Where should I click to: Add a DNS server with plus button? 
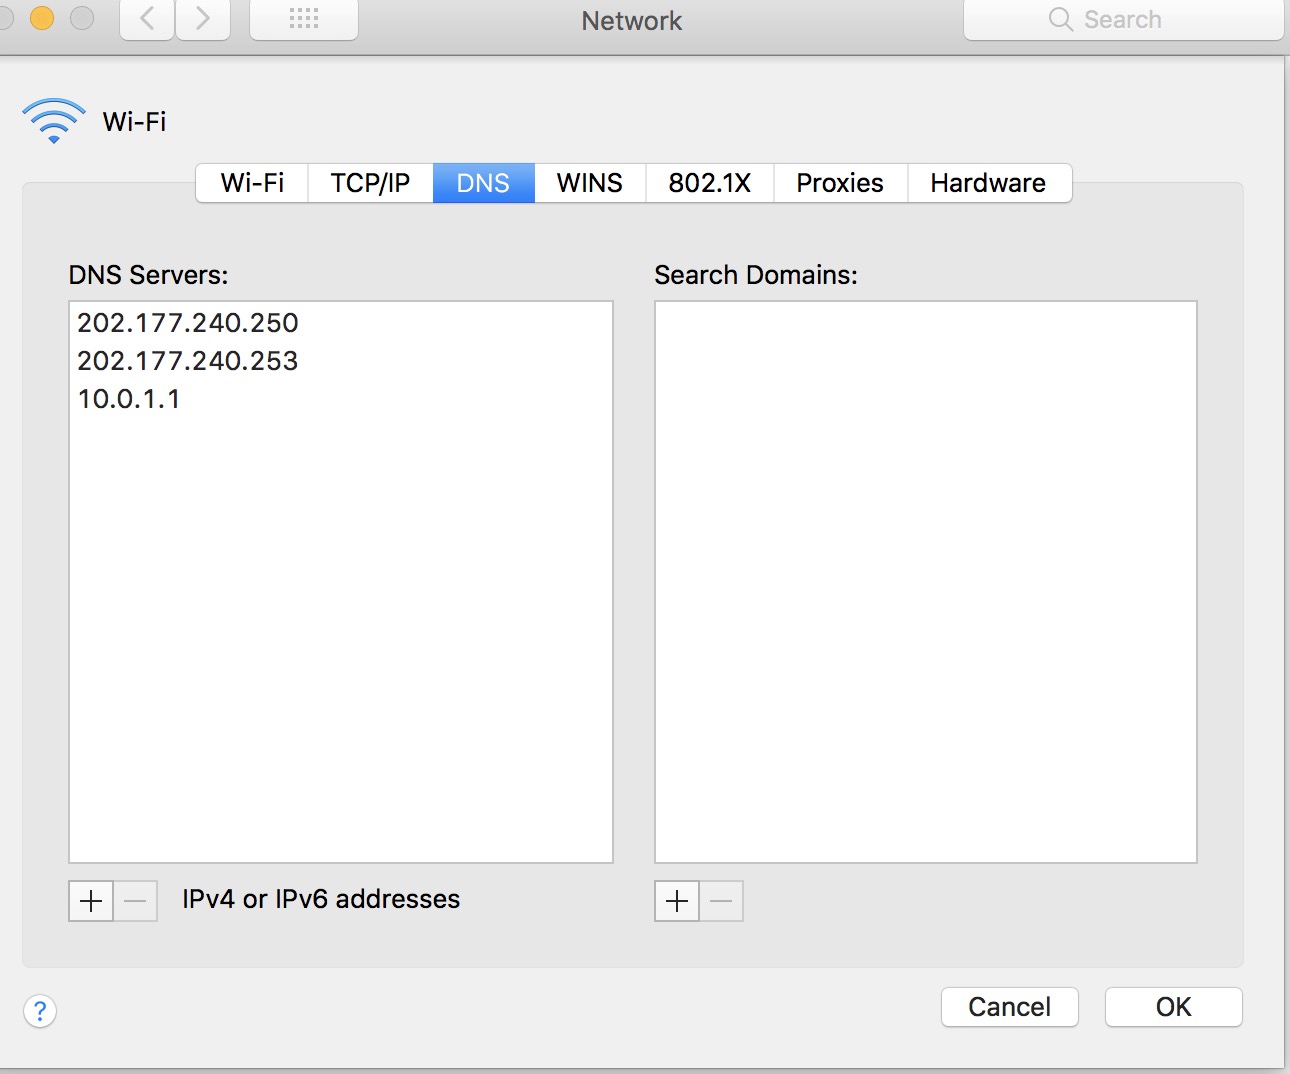[x=91, y=901]
